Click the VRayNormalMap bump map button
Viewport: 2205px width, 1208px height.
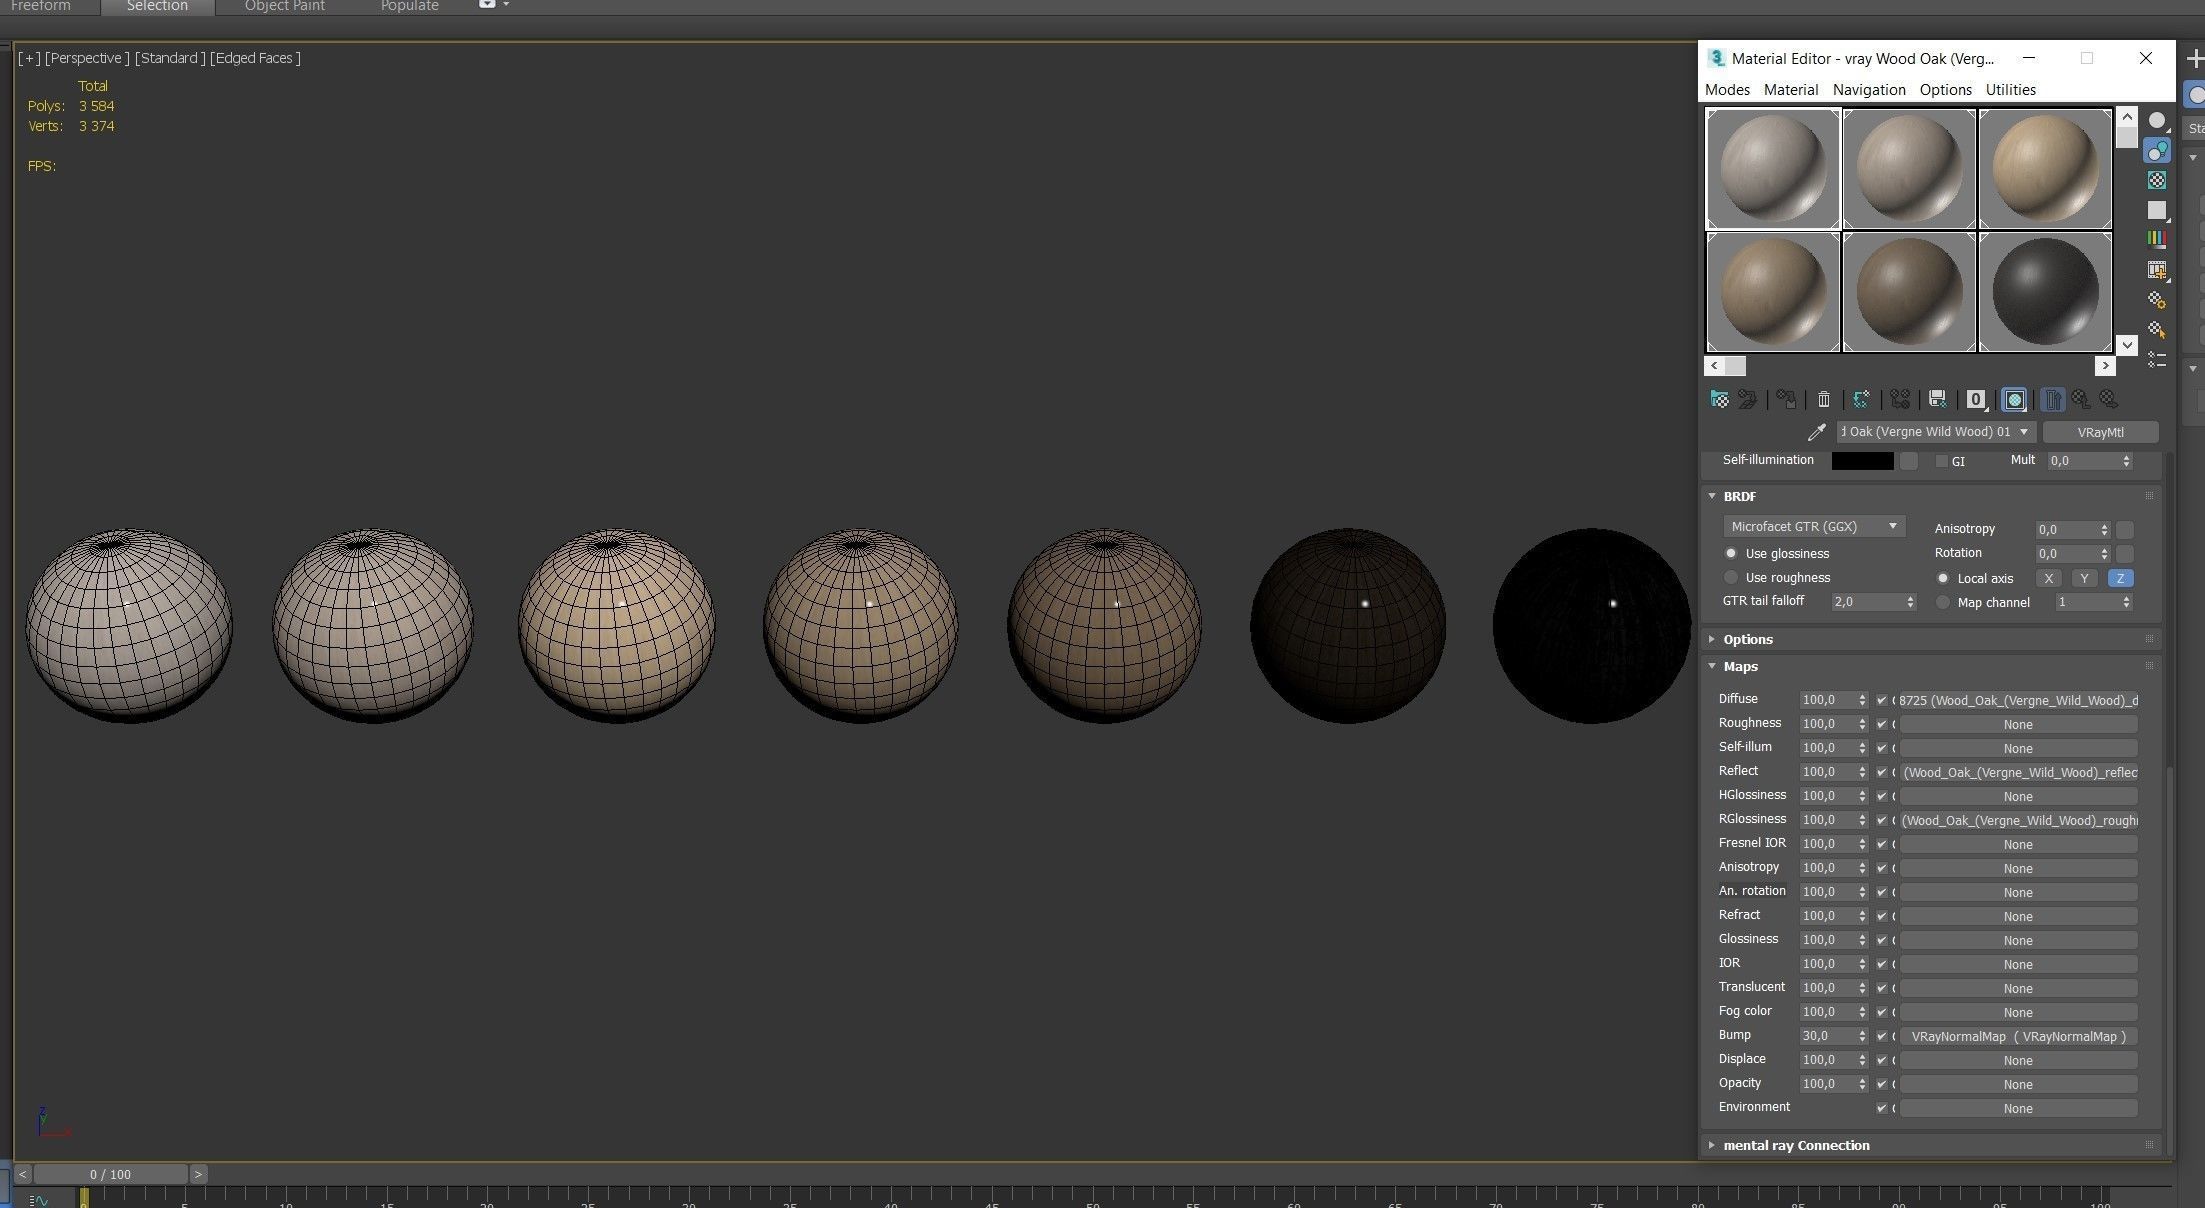pyautogui.click(x=2017, y=1037)
